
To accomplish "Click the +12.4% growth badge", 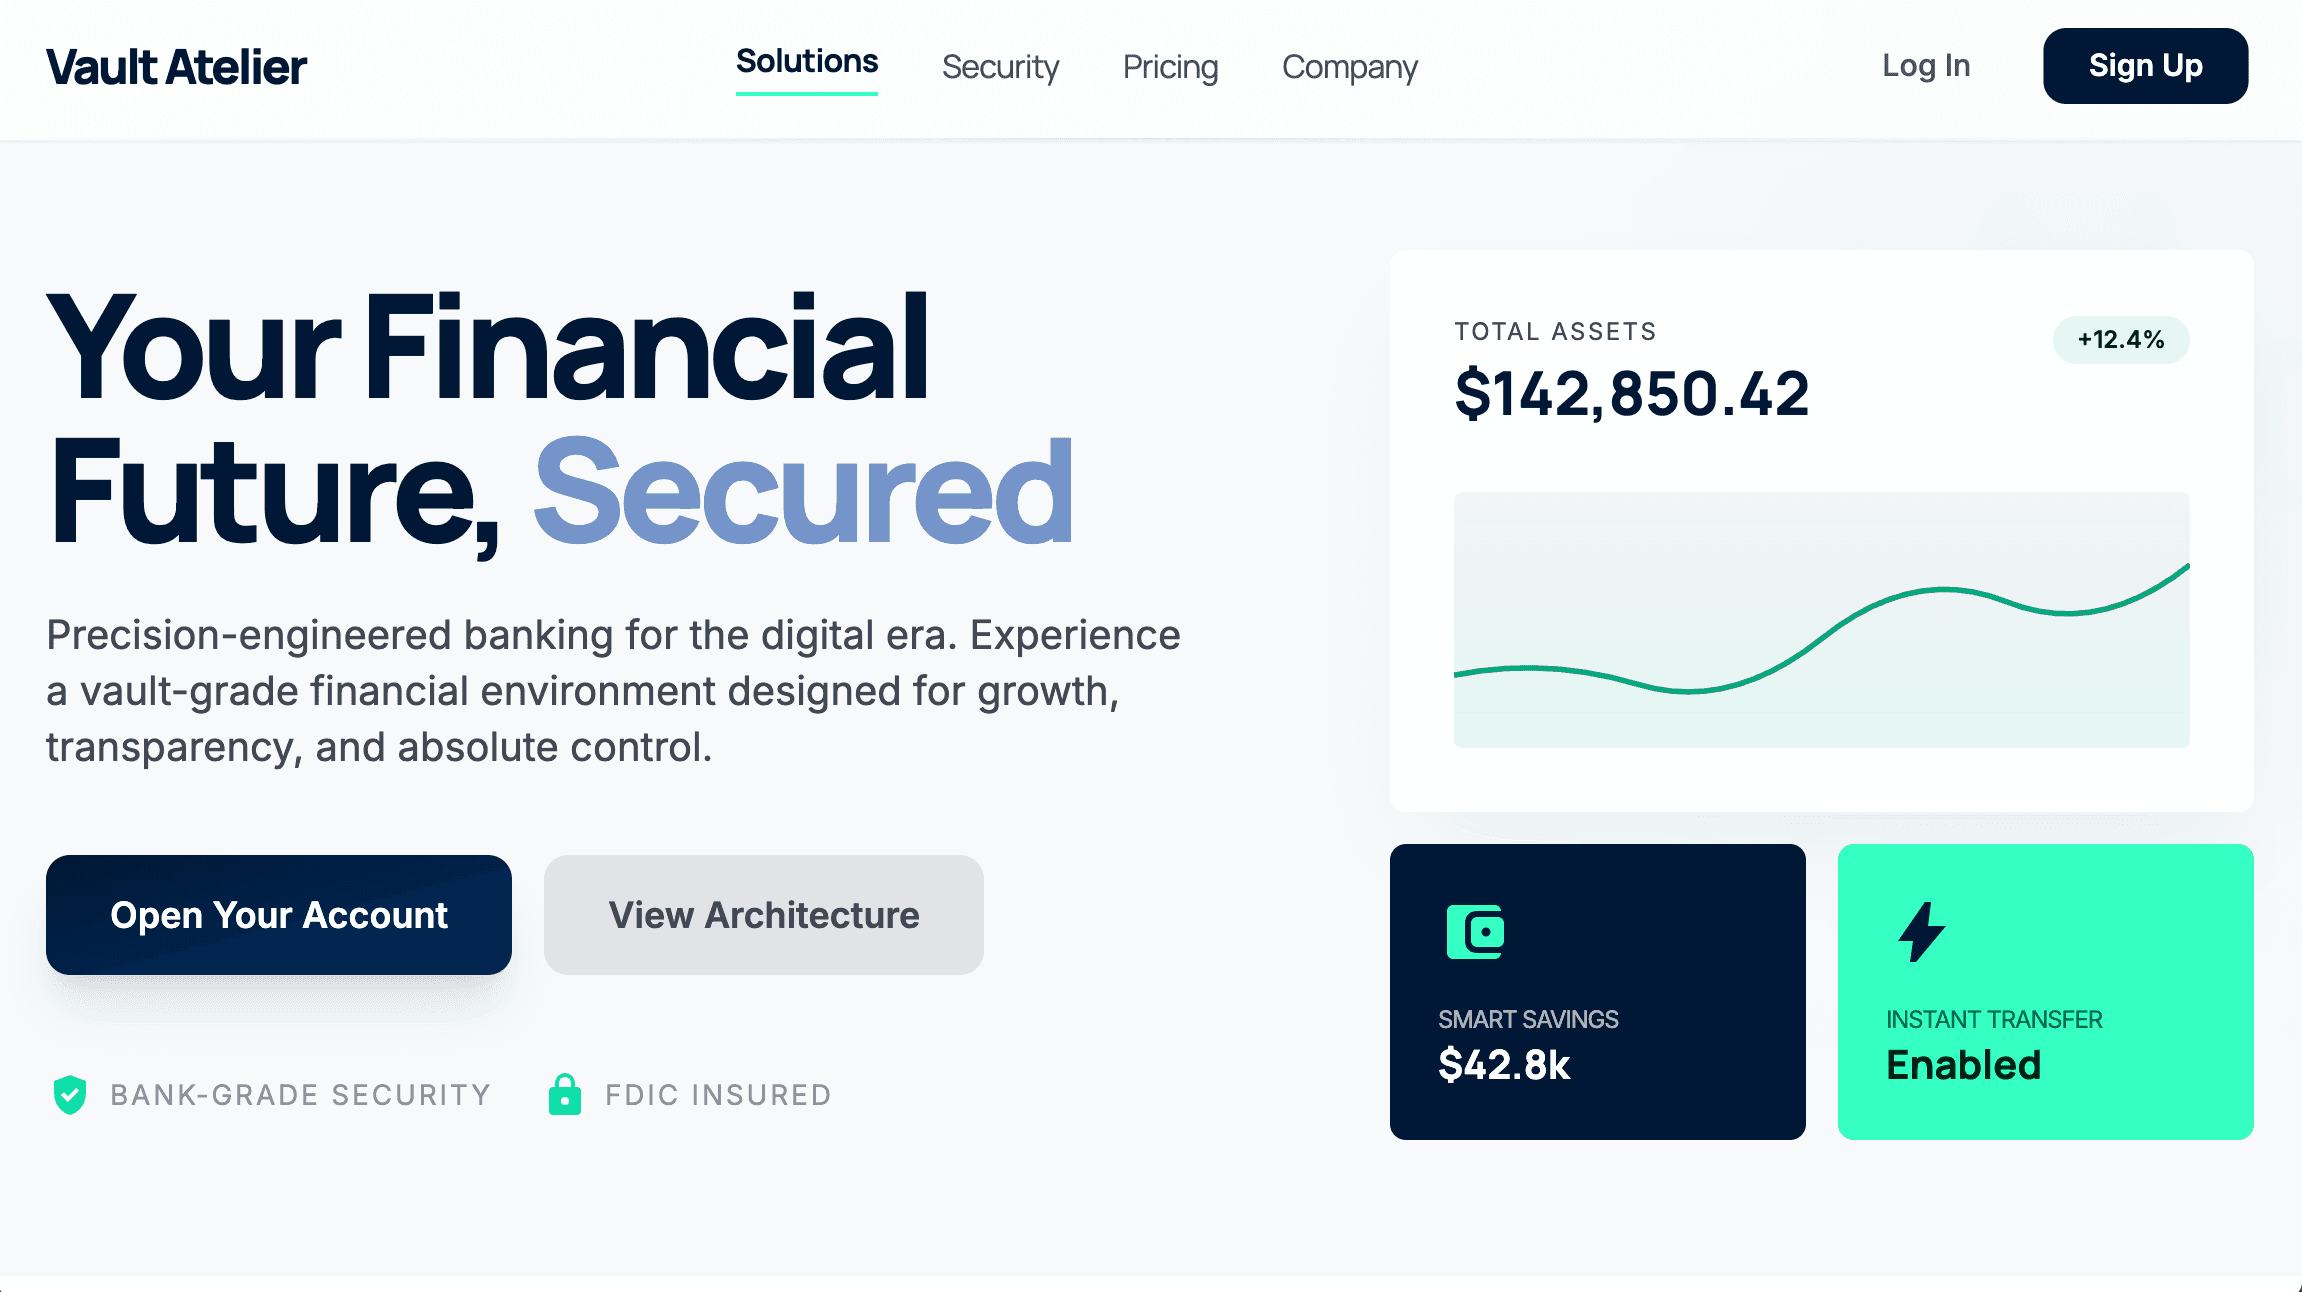I will point(2120,340).
